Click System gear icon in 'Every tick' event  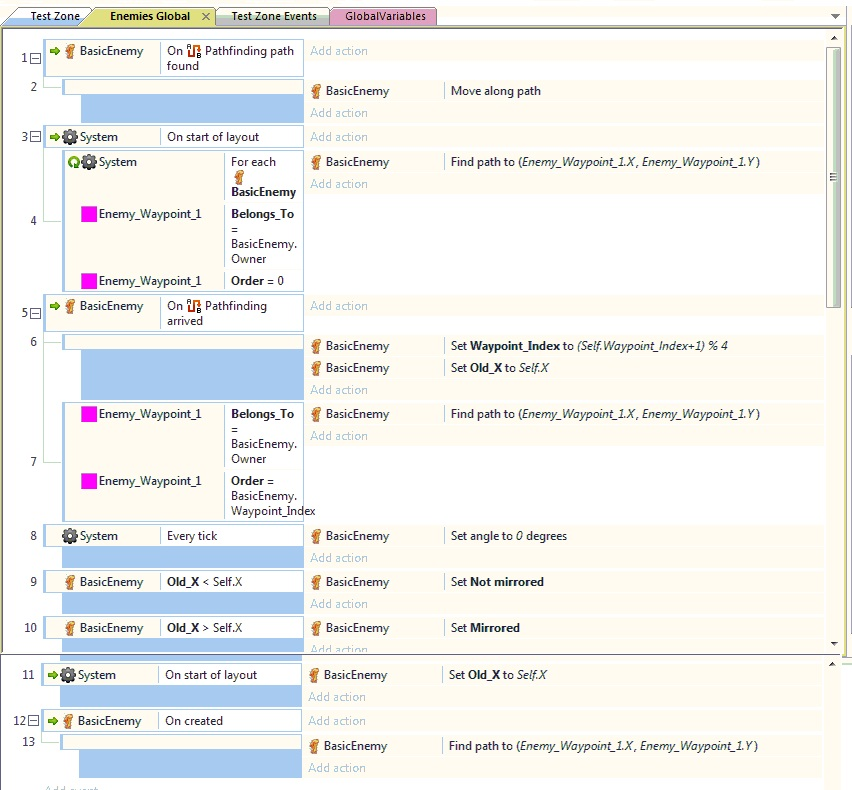point(70,536)
